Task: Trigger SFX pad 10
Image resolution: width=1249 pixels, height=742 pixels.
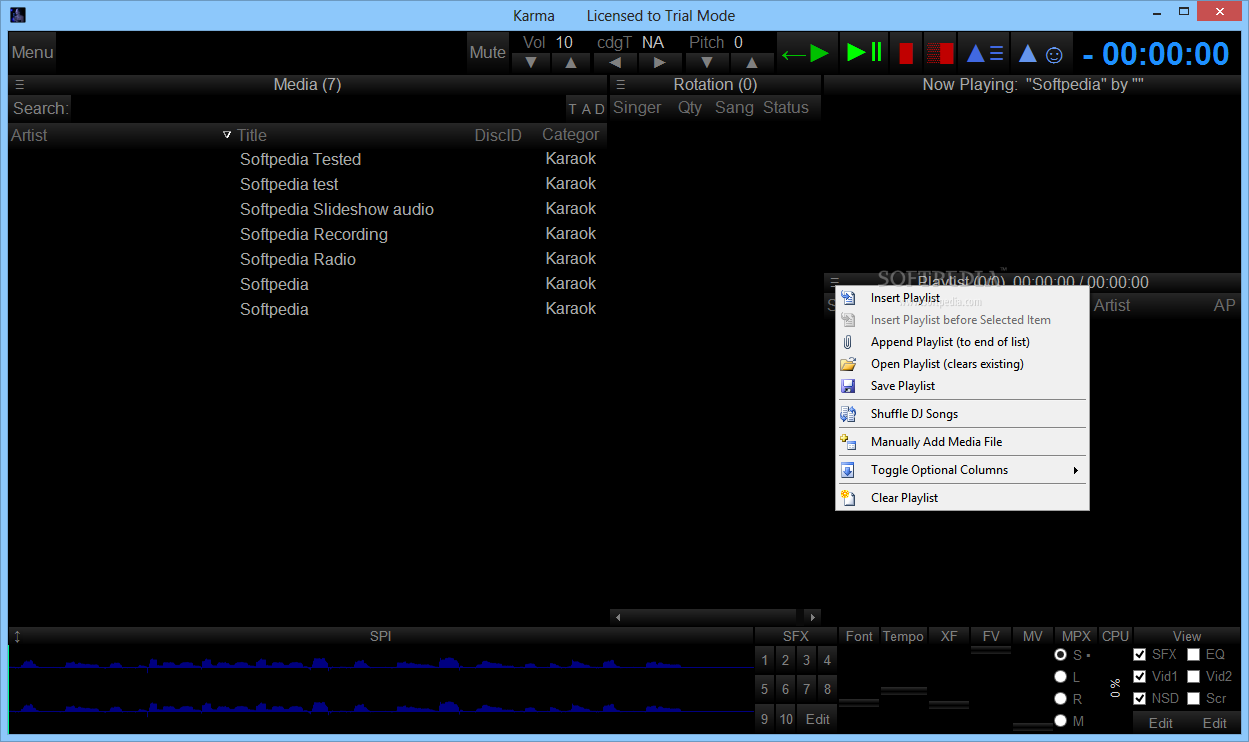Action: [786, 719]
